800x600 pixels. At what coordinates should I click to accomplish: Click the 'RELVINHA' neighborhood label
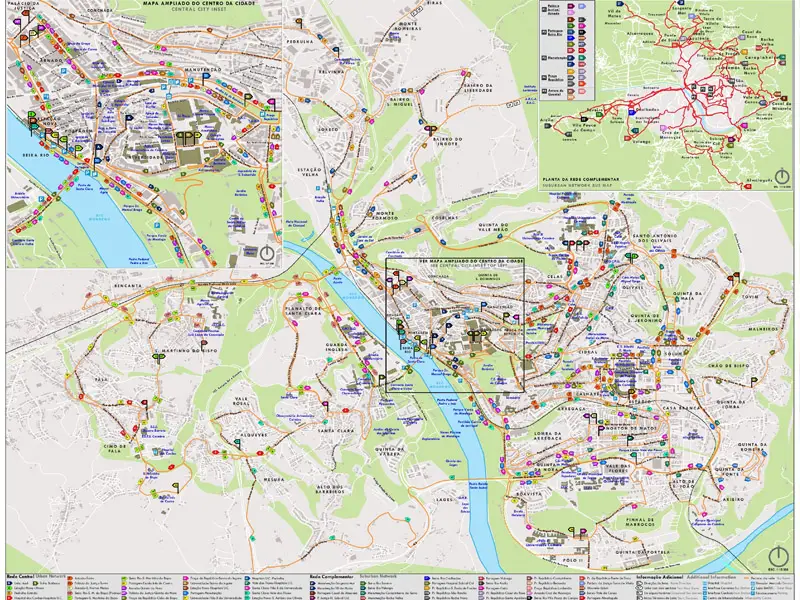(x=332, y=72)
